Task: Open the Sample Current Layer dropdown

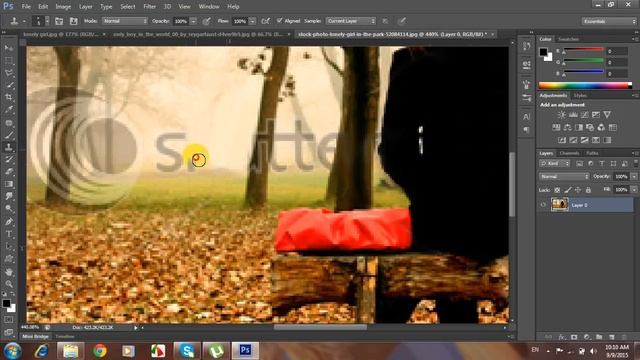Action: [x=351, y=21]
